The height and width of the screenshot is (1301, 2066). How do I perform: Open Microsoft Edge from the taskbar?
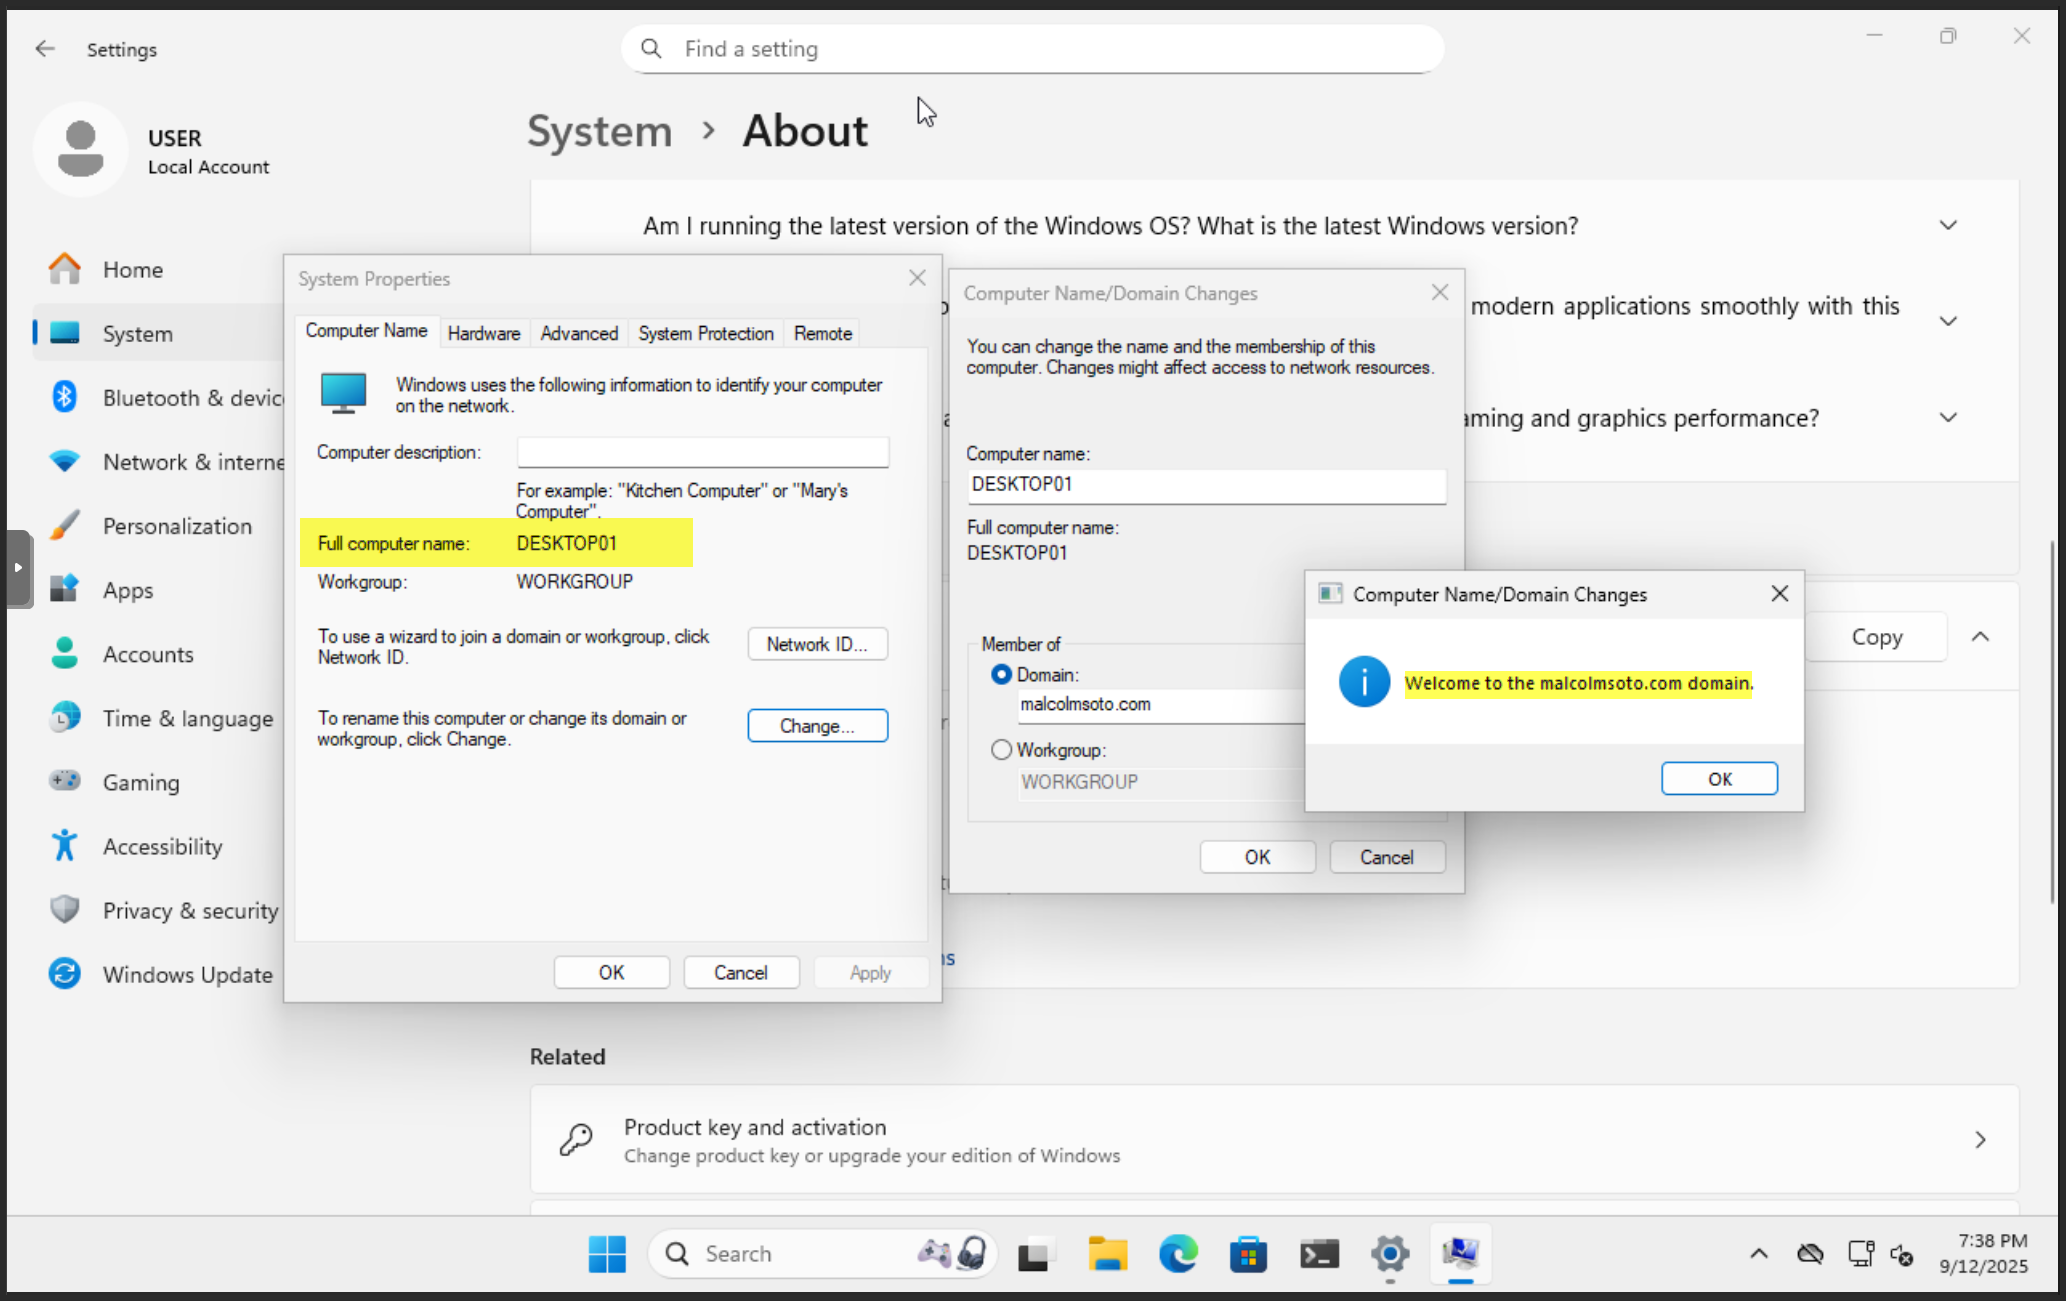(x=1178, y=1253)
